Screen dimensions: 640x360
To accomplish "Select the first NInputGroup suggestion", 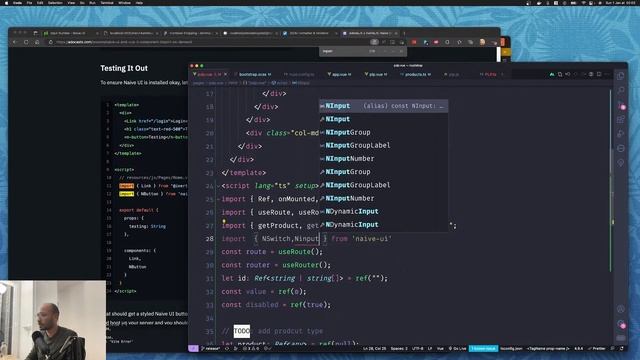I will [x=383, y=132].
